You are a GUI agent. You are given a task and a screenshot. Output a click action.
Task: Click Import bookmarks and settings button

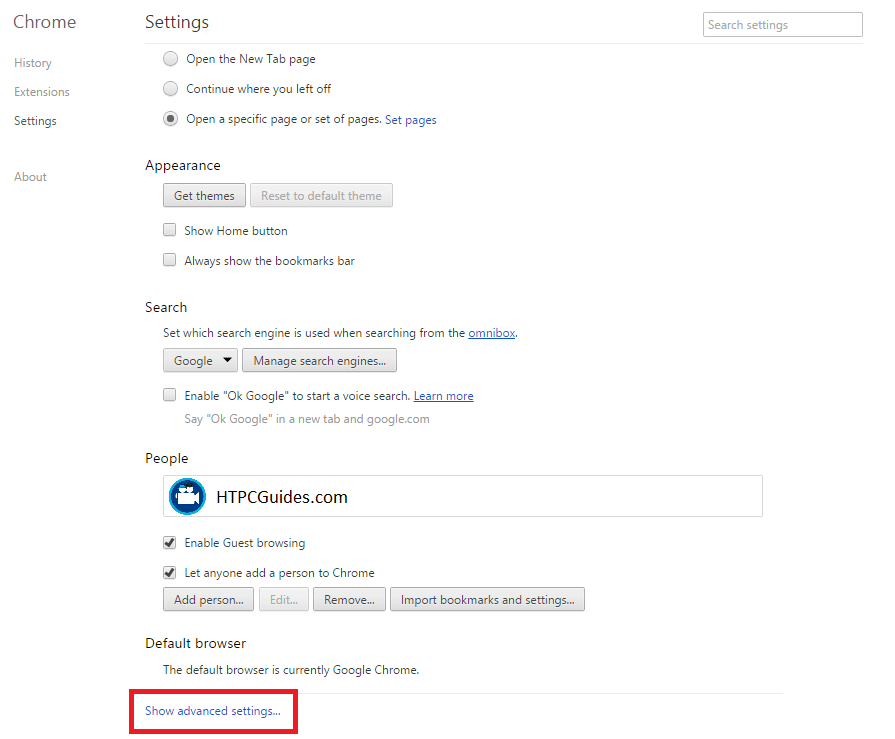[x=487, y=600]
